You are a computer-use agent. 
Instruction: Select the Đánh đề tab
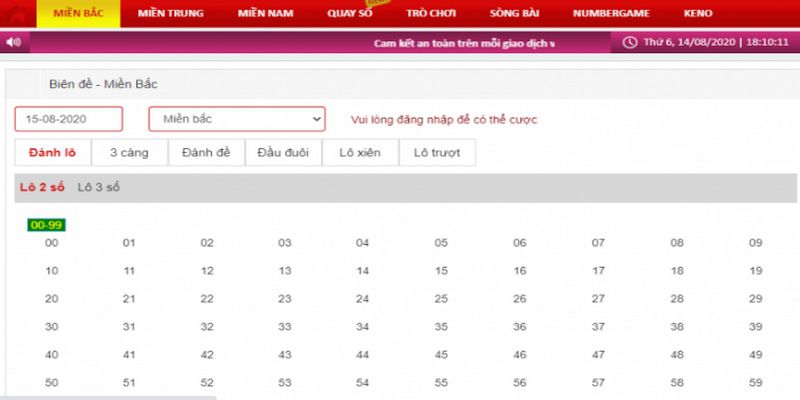coord(207,153)
